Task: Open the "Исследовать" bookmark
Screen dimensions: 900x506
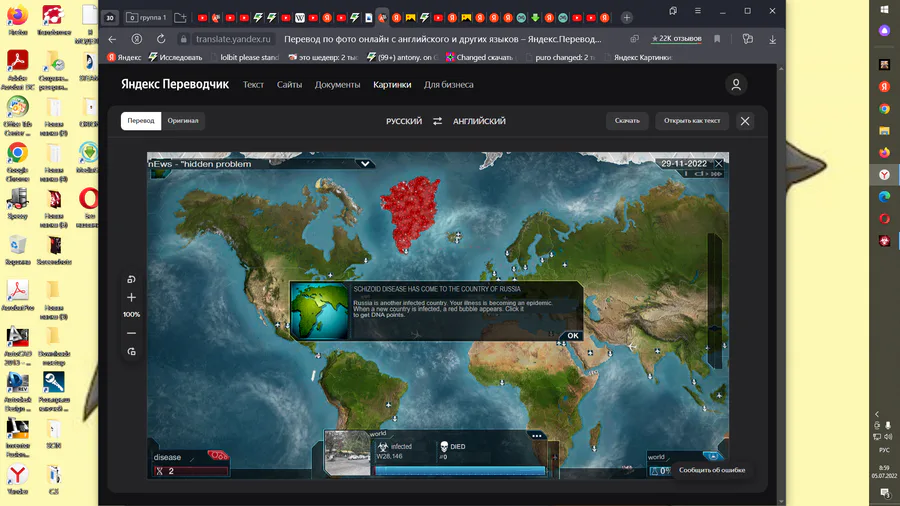Action: point(175,57)
